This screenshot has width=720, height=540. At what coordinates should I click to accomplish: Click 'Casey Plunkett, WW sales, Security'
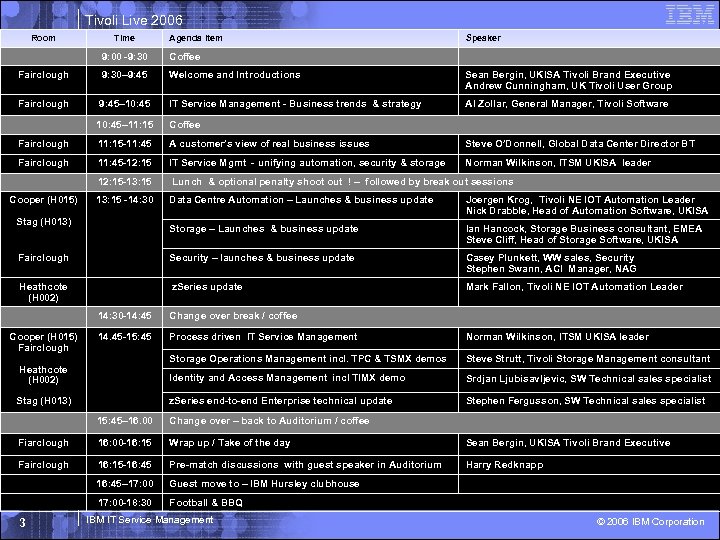(550, 258)
